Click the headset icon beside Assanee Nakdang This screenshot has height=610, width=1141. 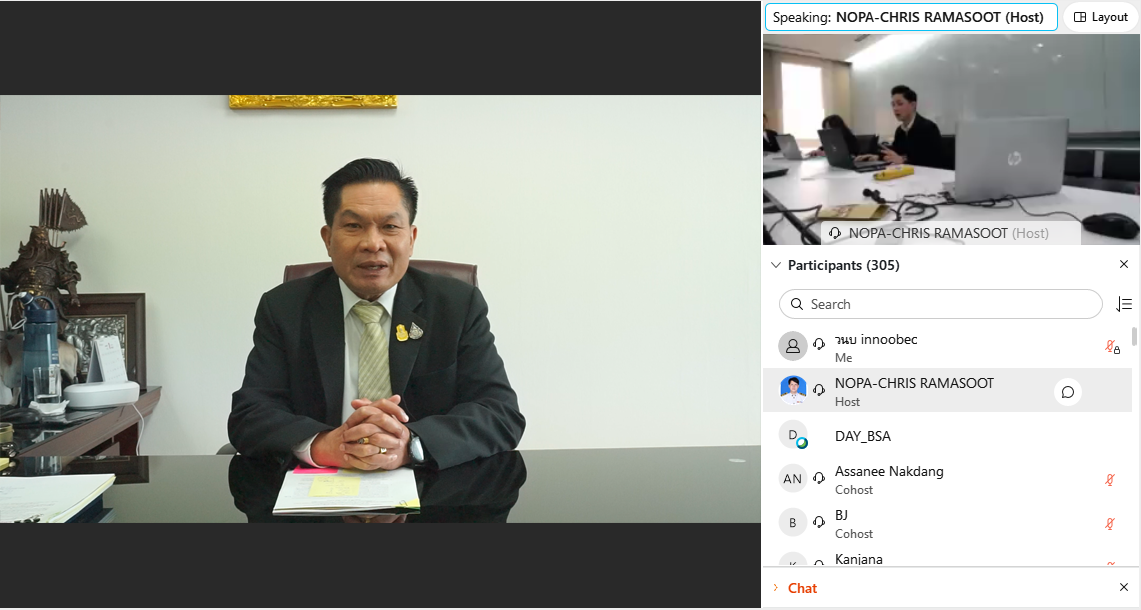click(x=819, y=478)
